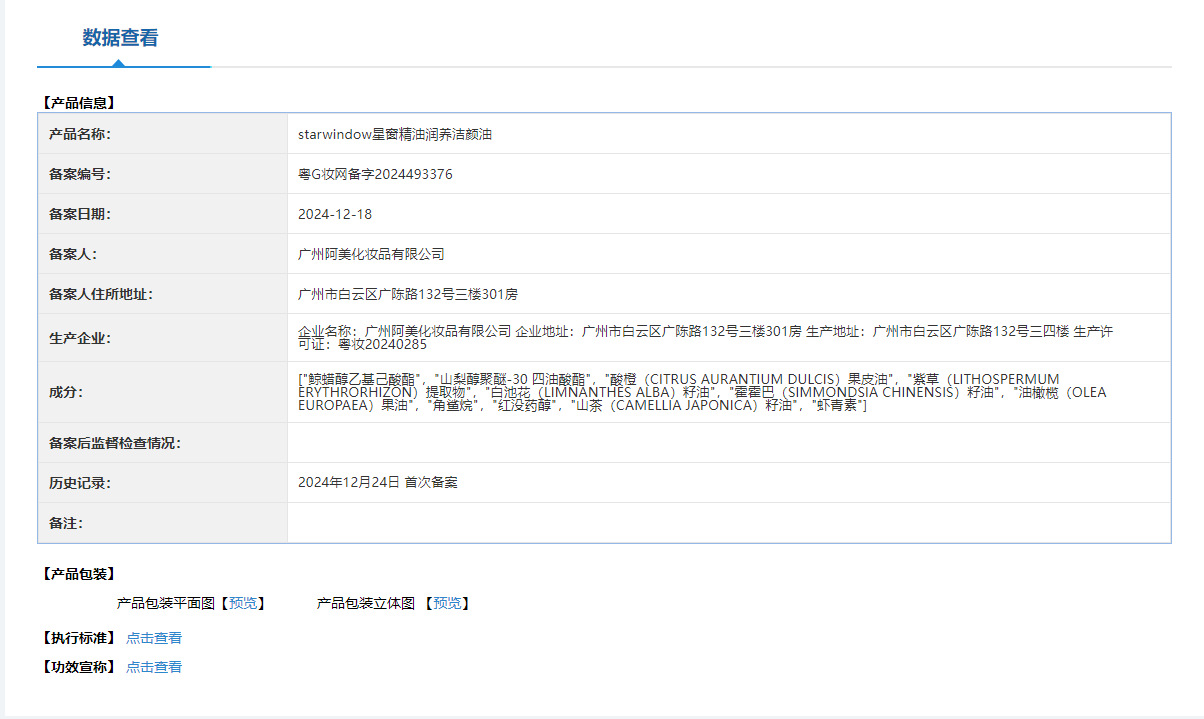
Task: Click the 成分 row label
Action: [66, 392]
